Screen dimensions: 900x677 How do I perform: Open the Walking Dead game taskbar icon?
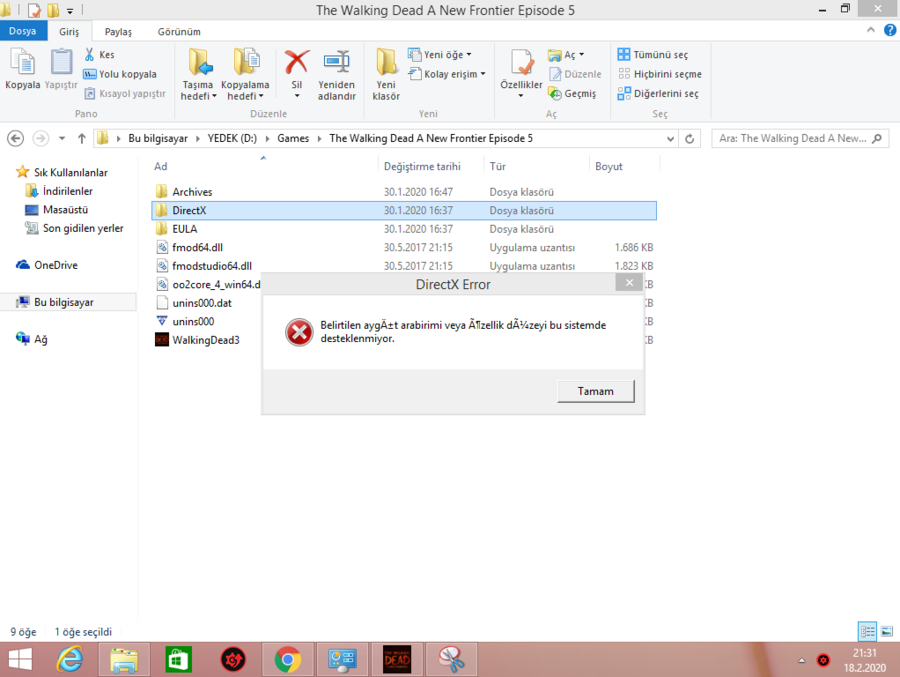point(397,660)
